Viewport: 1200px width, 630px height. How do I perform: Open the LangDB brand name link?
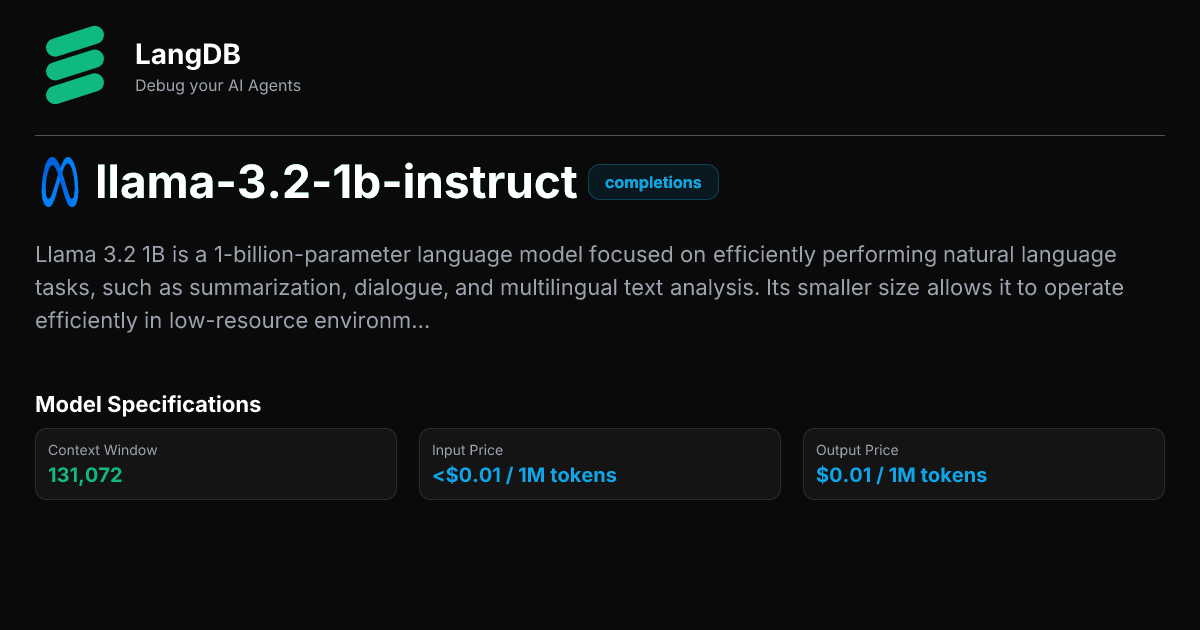[x=187, y=55]
